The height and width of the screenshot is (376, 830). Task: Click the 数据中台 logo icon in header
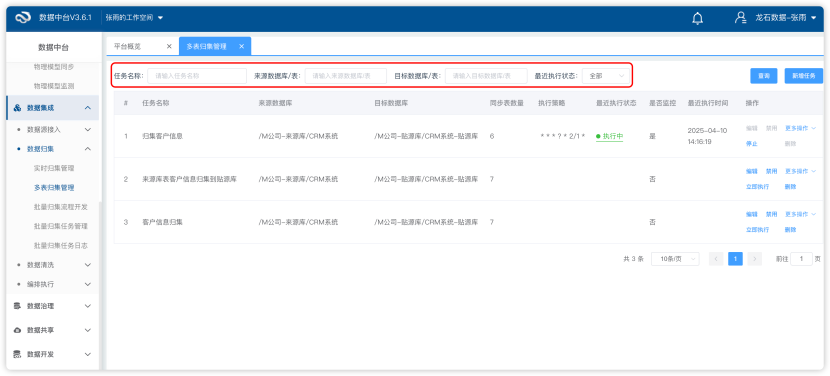point(23,18)
